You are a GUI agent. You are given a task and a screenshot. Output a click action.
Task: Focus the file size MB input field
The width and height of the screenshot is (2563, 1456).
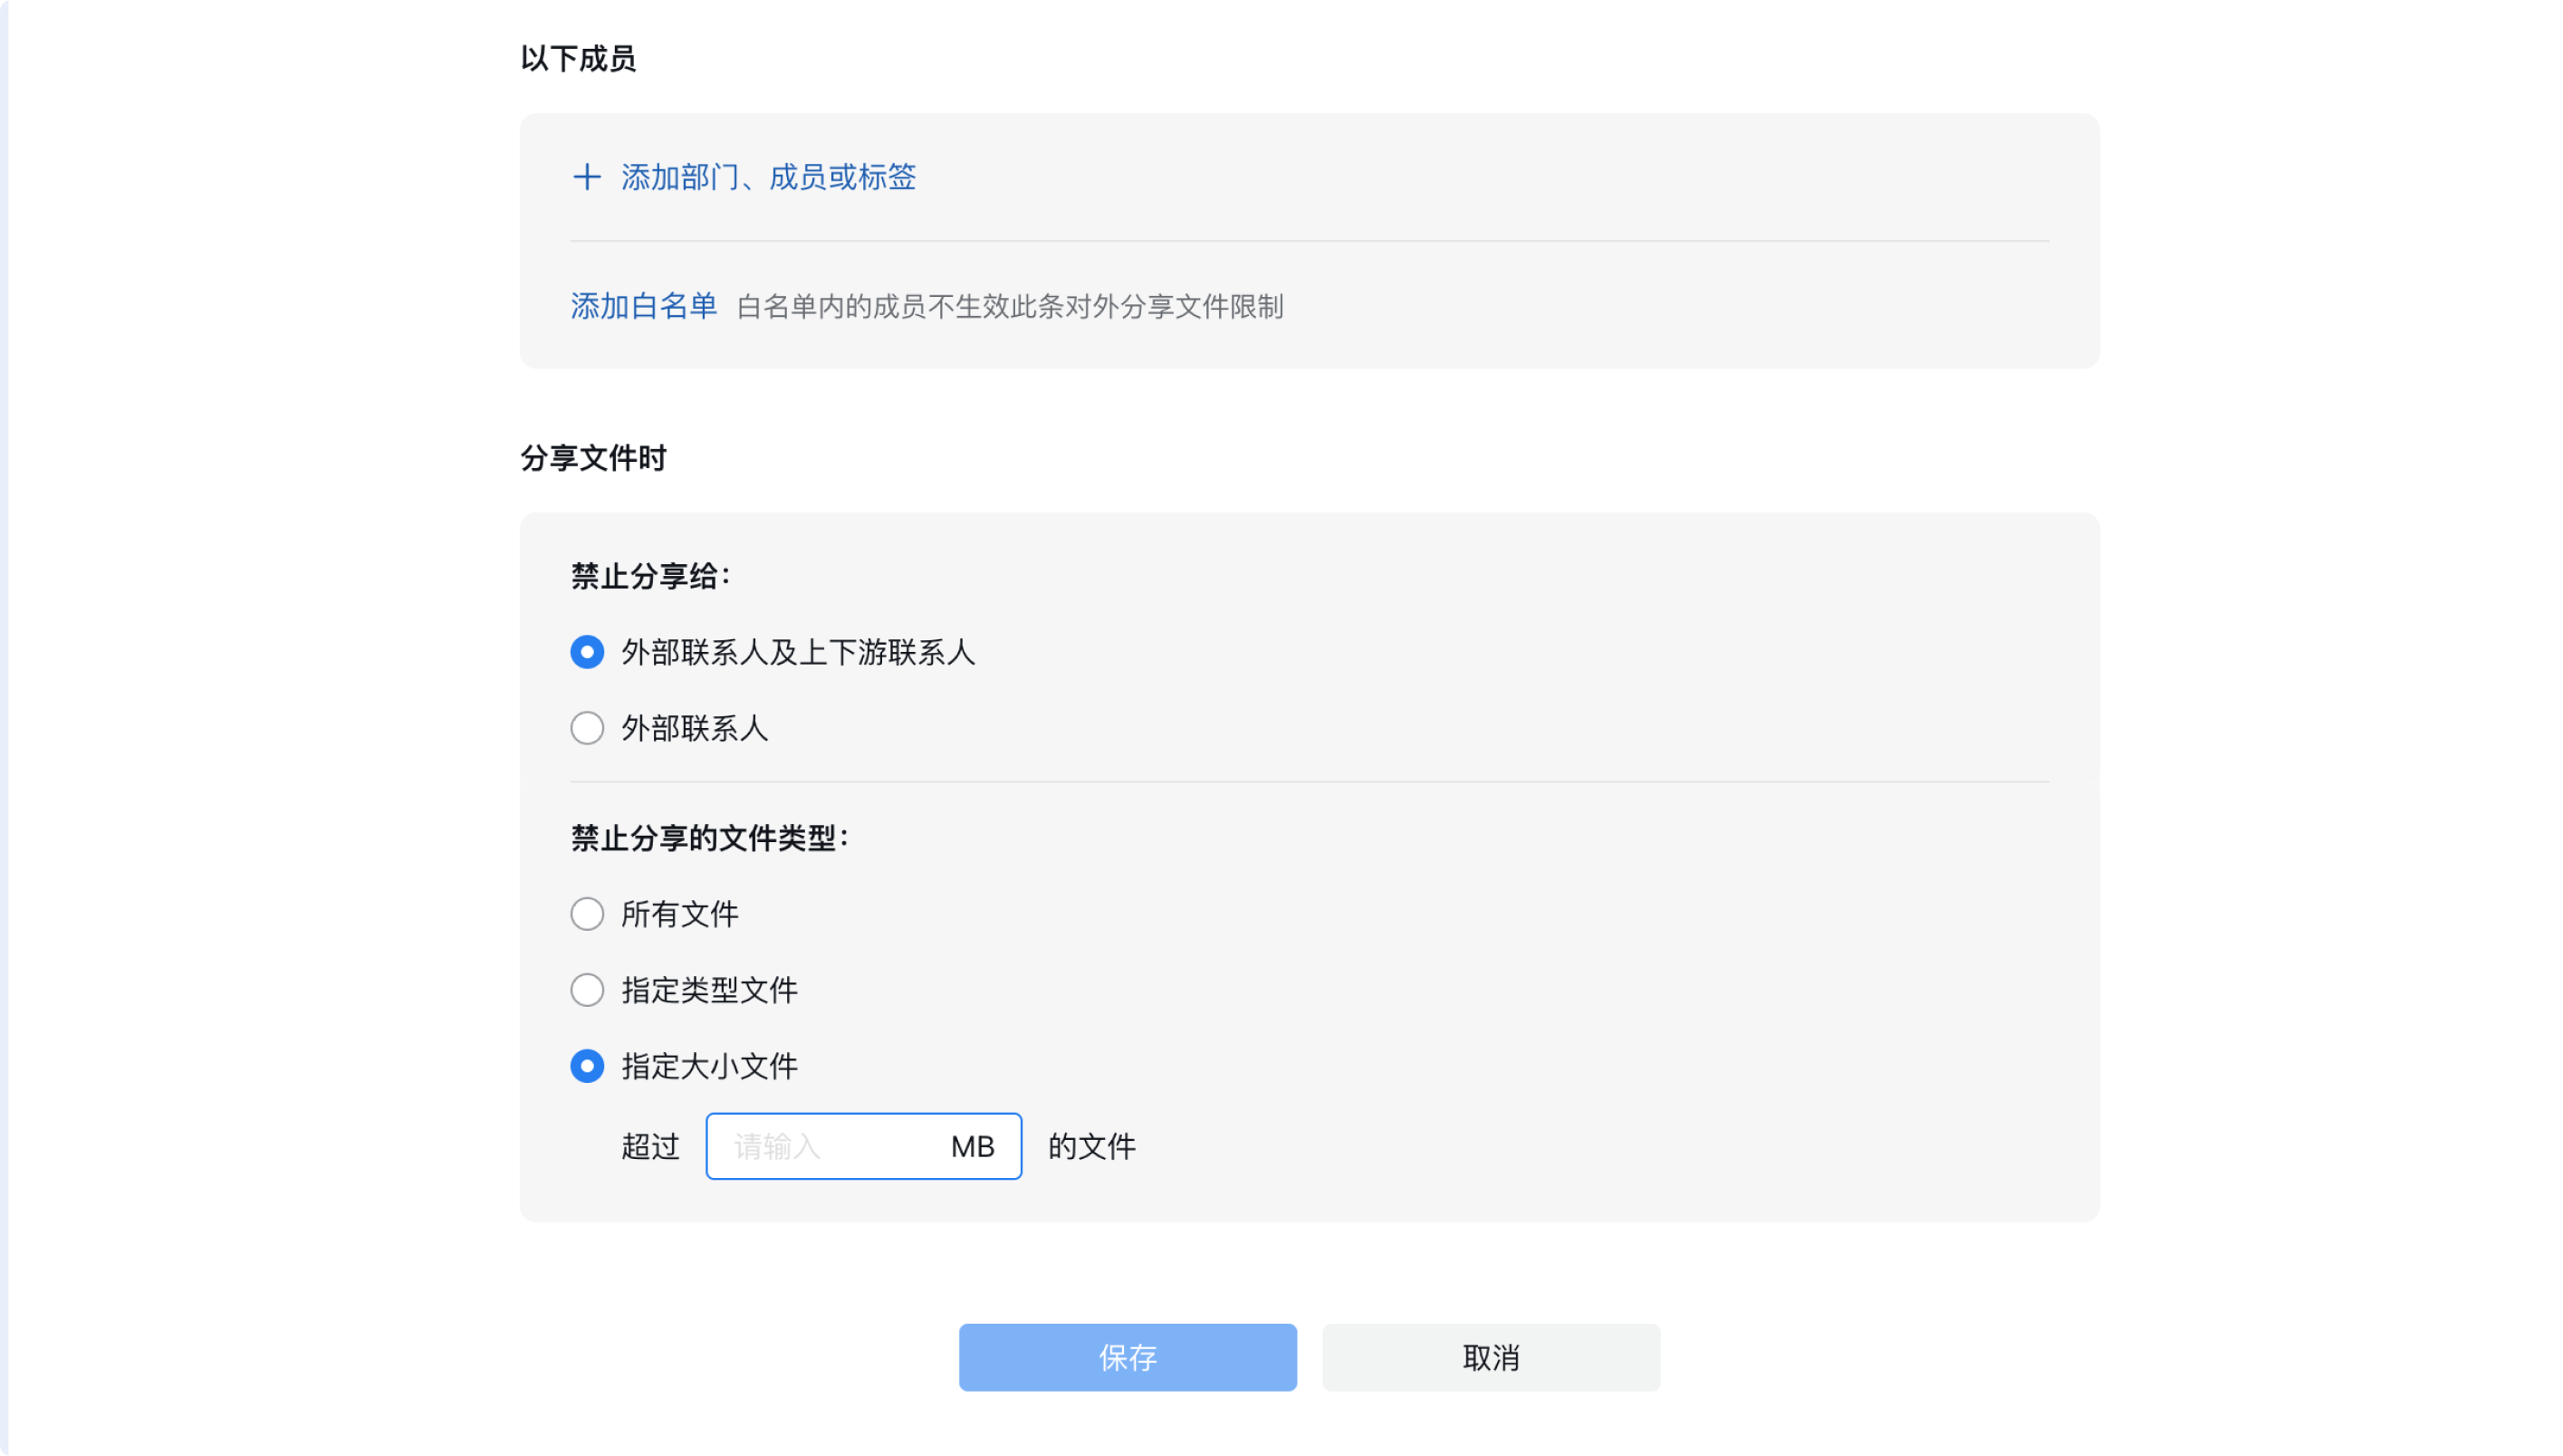click(863, 1146)
